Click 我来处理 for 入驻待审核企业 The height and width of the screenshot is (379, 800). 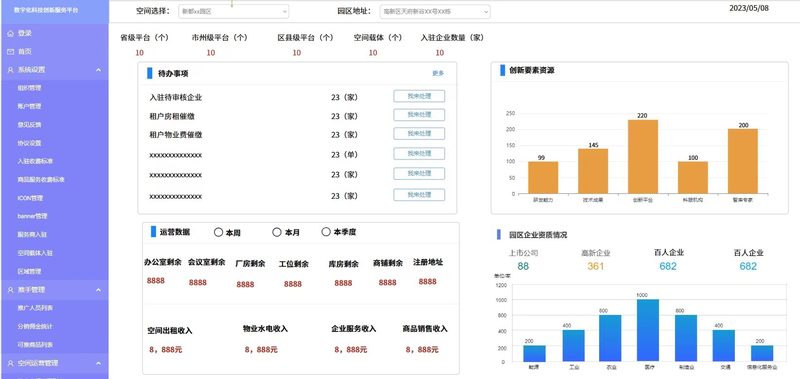tap(419, 96)
